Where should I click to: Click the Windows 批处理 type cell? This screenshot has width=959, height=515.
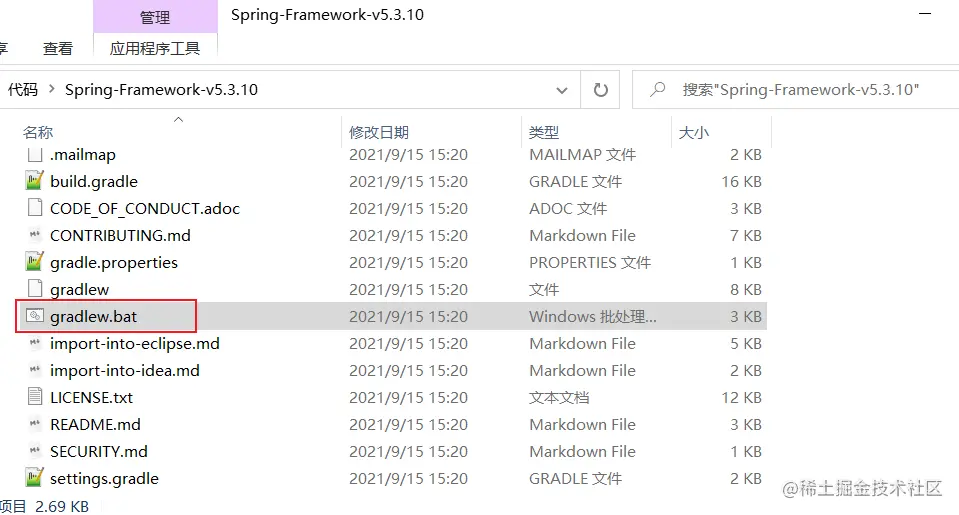(593, 316)
